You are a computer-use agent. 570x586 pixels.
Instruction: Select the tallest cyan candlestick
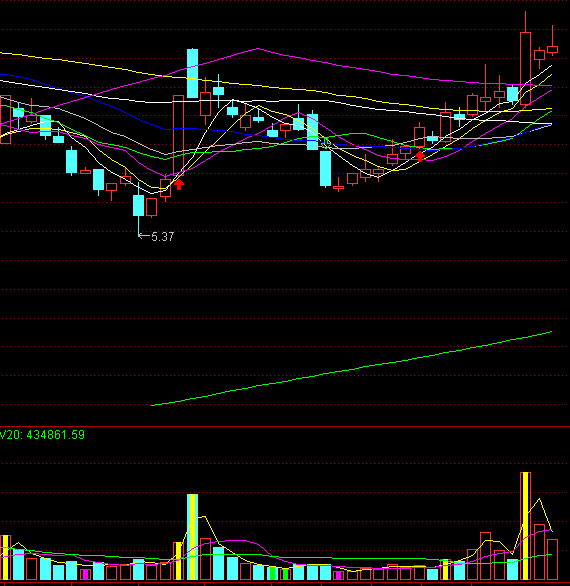tap(192, 73)
